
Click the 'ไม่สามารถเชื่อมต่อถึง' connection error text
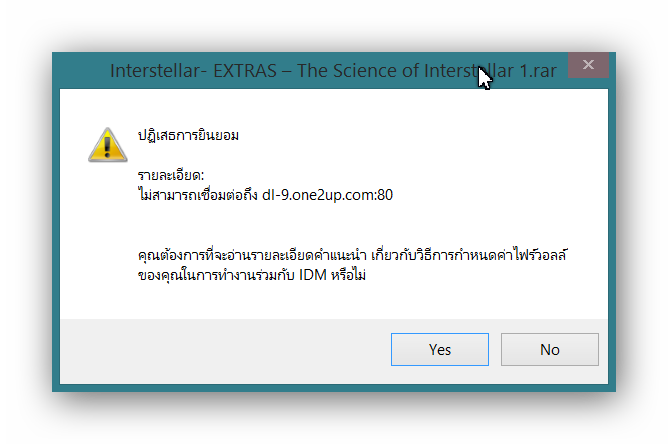198,195
